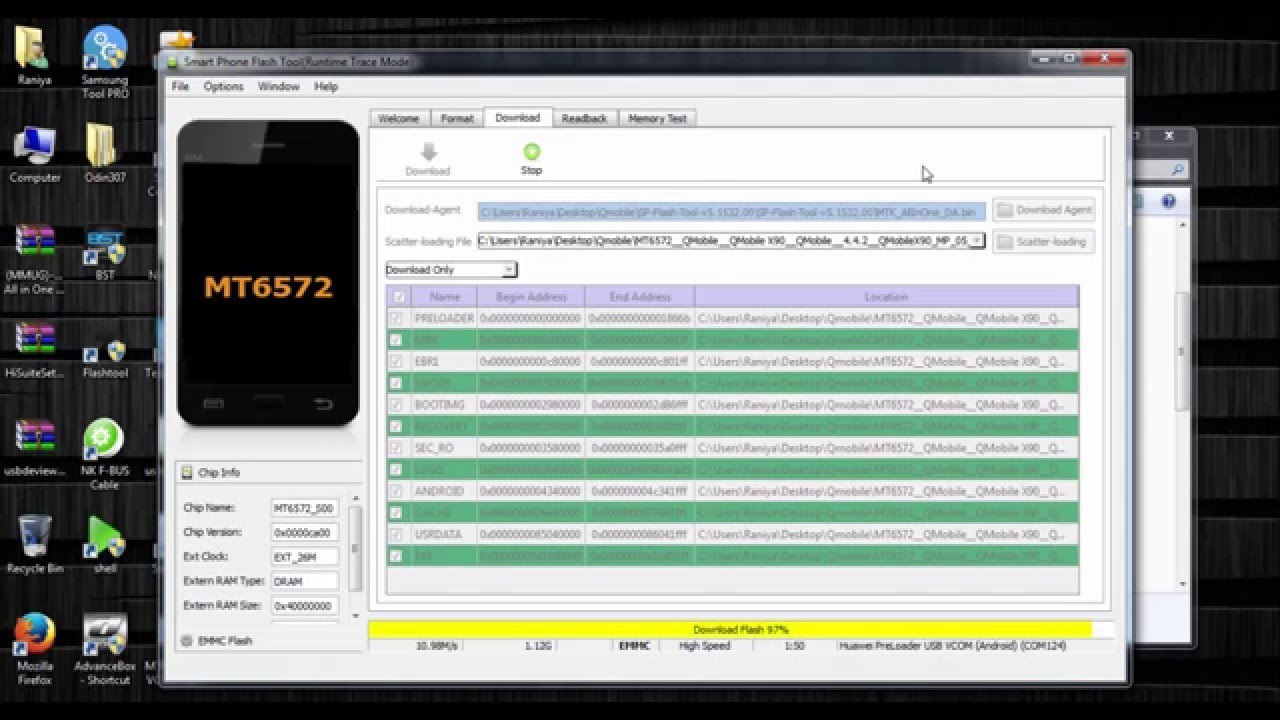Click the Extern RAM Size field
1280x720 pixels.
pyautogui.click(x=304, y=605)
